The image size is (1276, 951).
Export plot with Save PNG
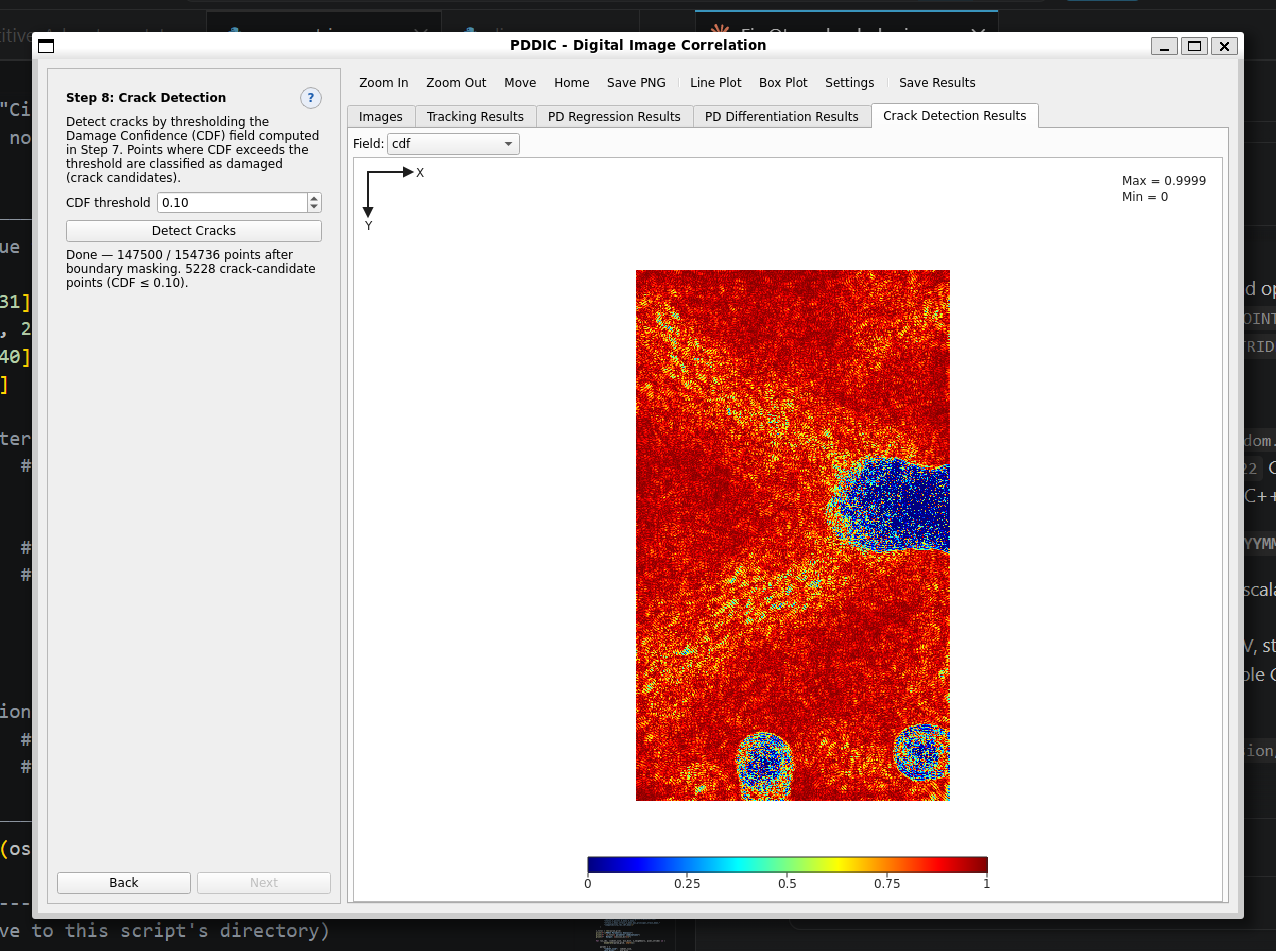point(636,83)
